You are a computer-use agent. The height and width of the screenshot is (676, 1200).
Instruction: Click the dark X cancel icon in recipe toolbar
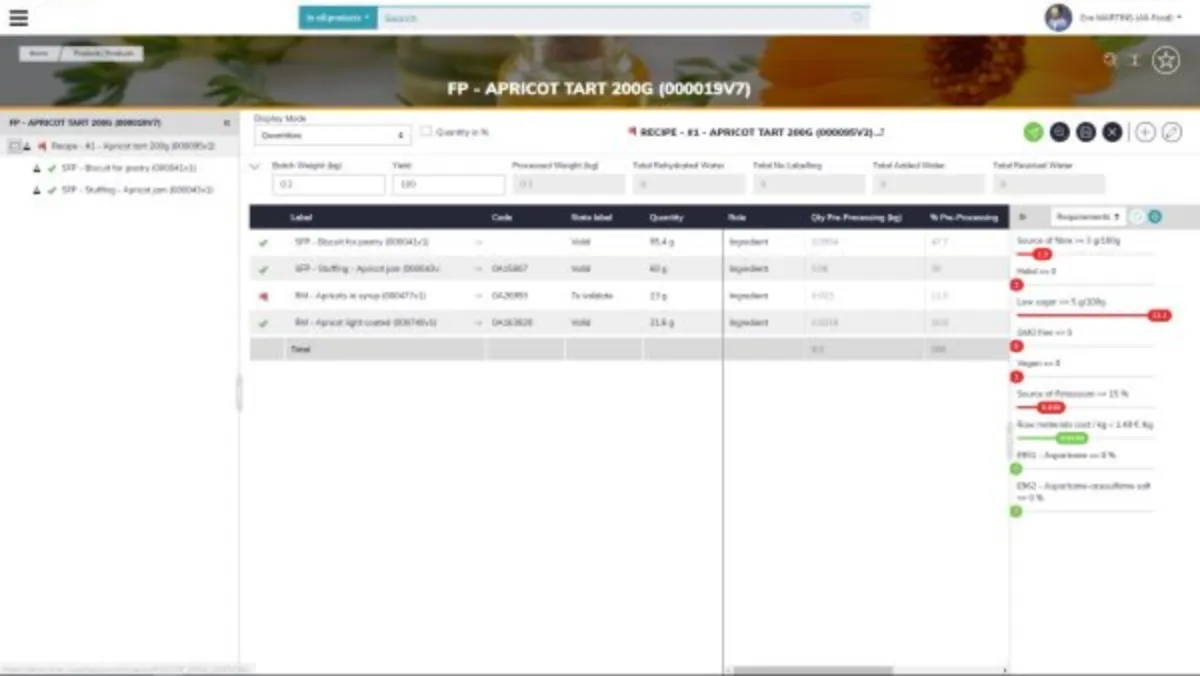[x=1112, y=132]
